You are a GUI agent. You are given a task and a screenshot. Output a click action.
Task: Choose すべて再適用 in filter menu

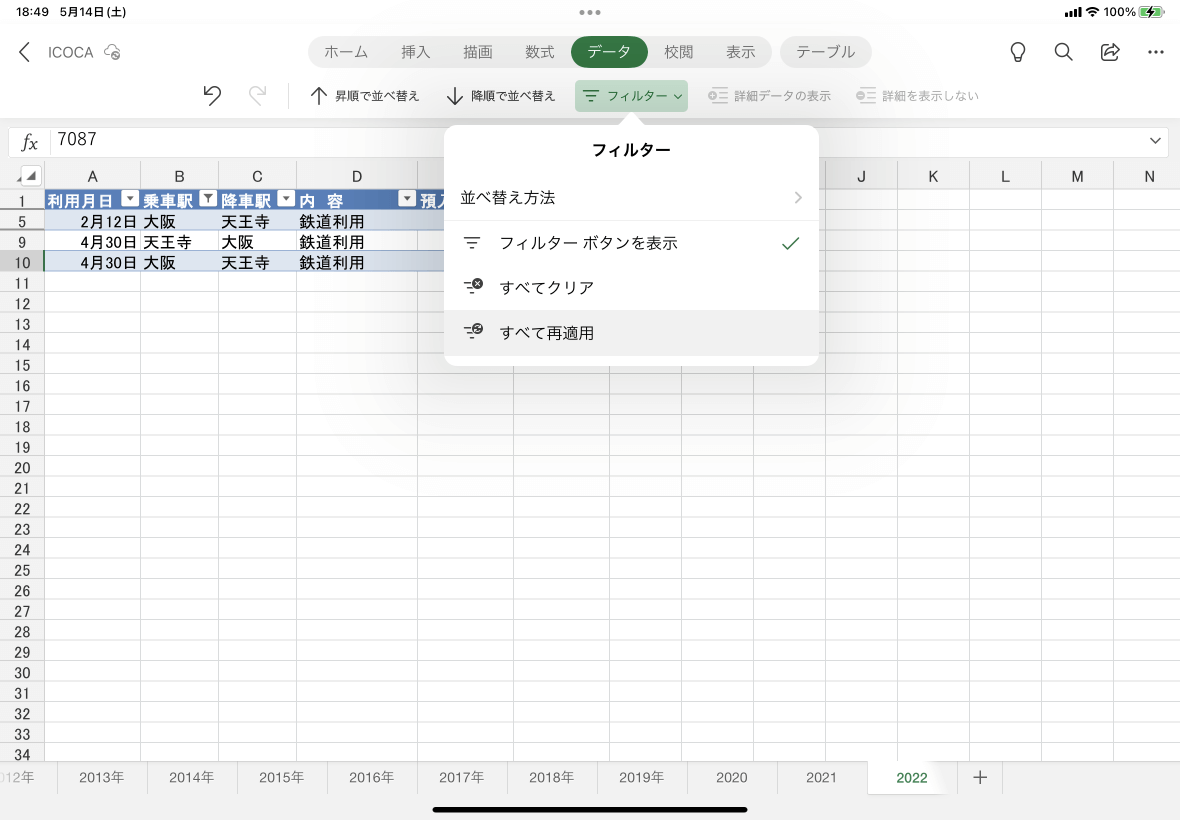point(631,333)
